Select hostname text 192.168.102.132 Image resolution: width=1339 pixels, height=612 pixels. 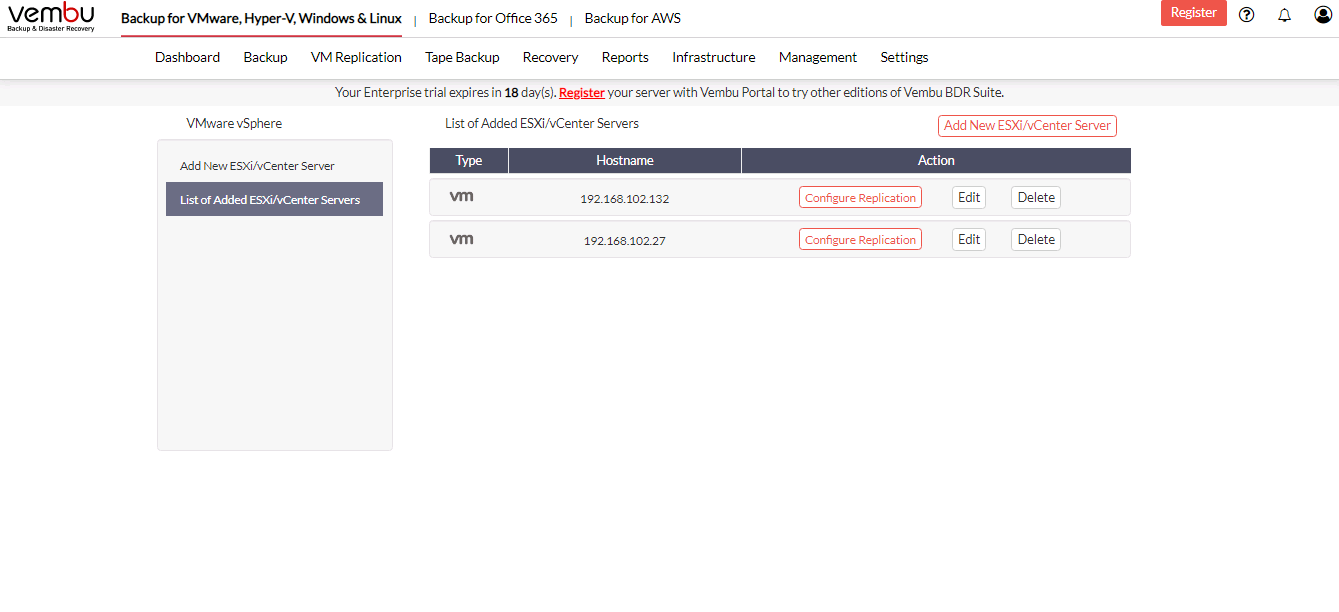pos(625,199)
